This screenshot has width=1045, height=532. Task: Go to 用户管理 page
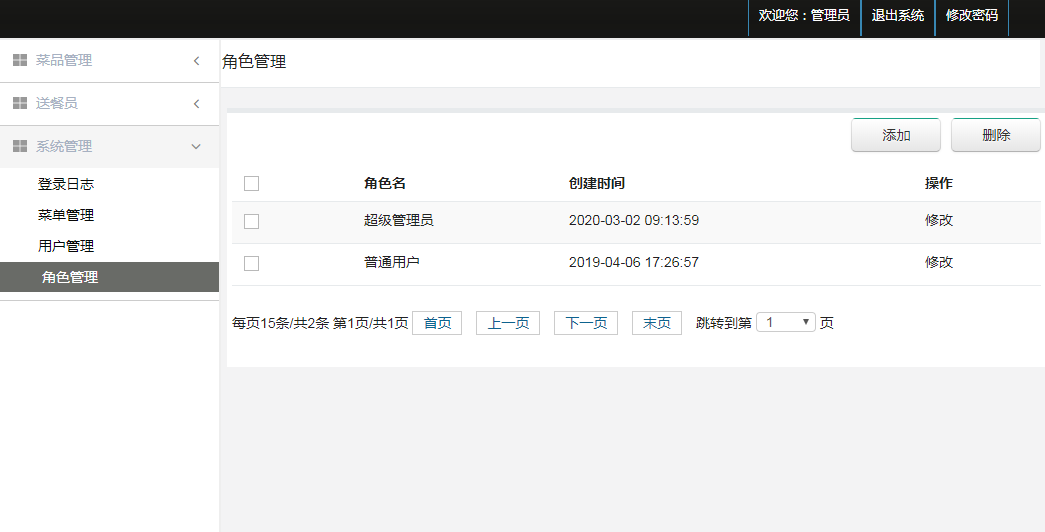tap(66, 246)
